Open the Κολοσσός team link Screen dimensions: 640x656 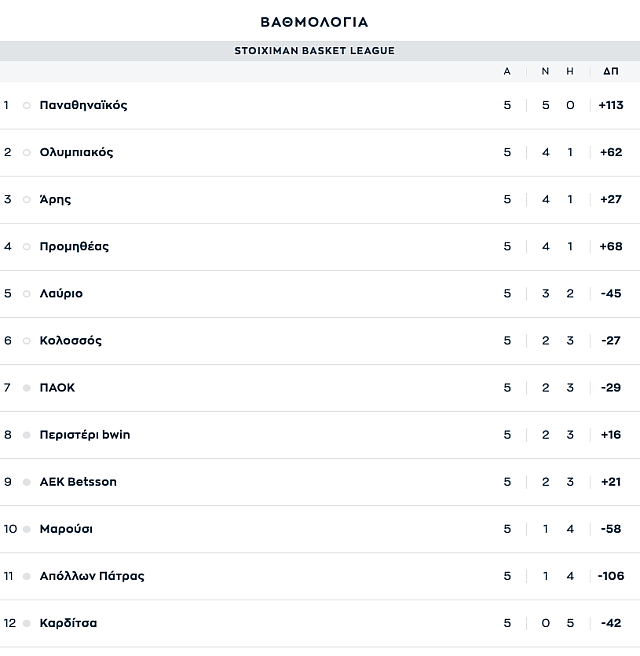[x=70, y=341]
